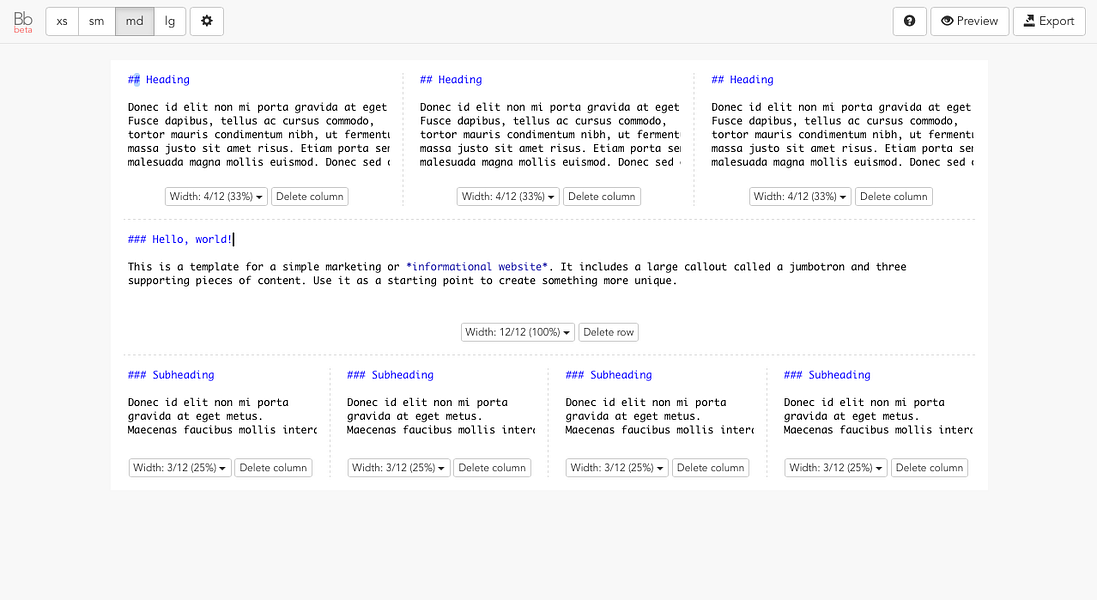Open first Subheading column width dropdown

click(180, 468)
